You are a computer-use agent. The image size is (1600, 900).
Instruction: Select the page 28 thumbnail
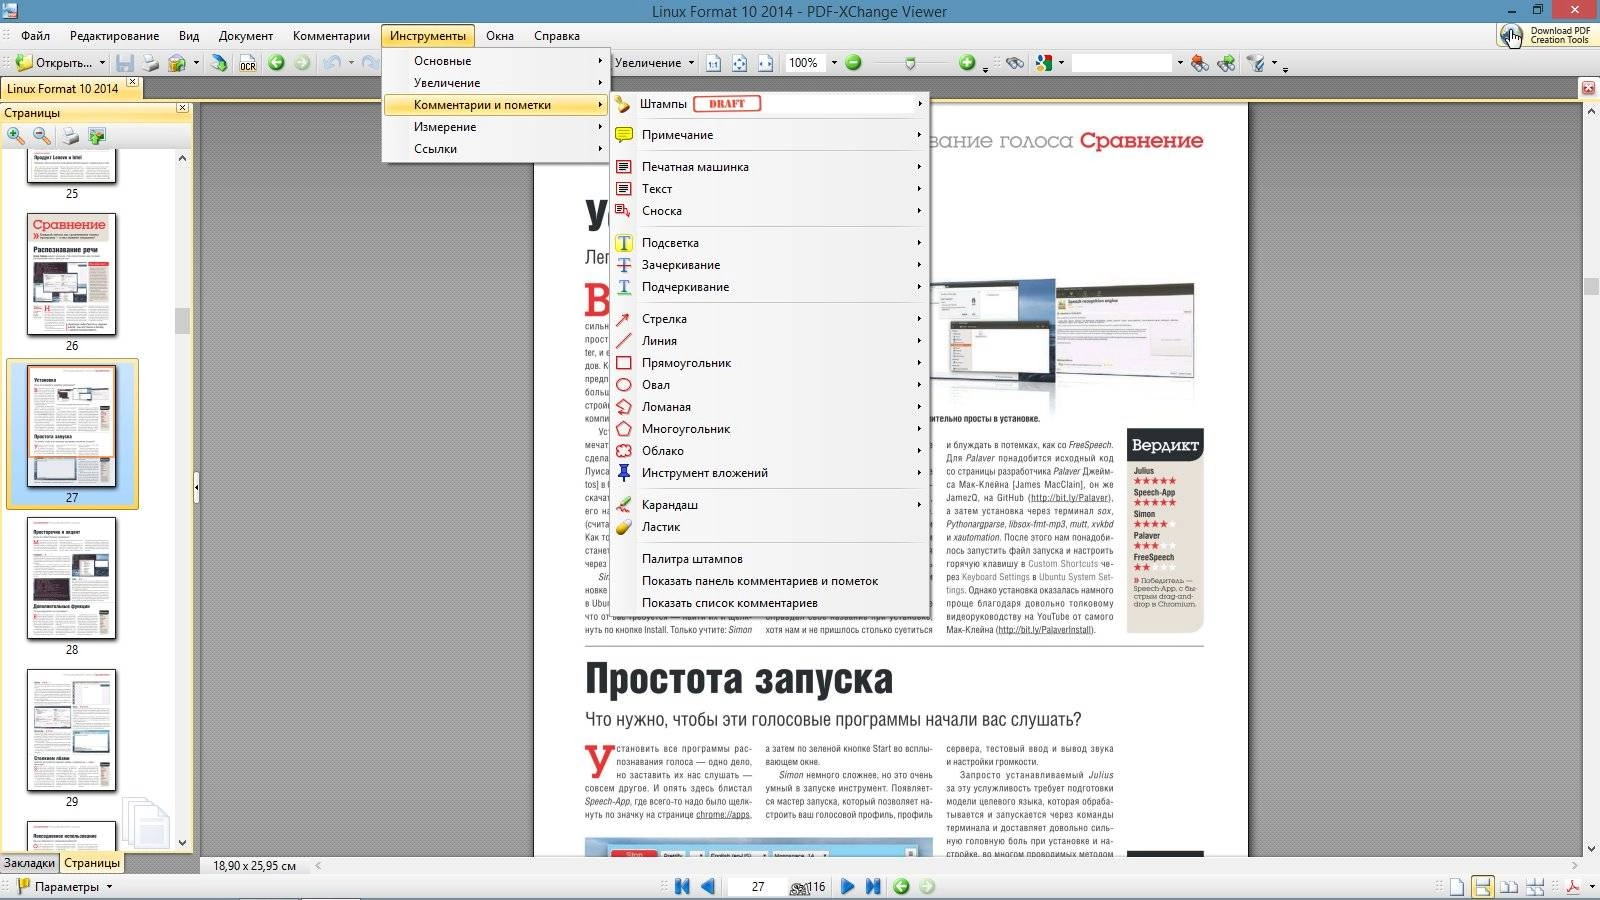coord(72,578)
